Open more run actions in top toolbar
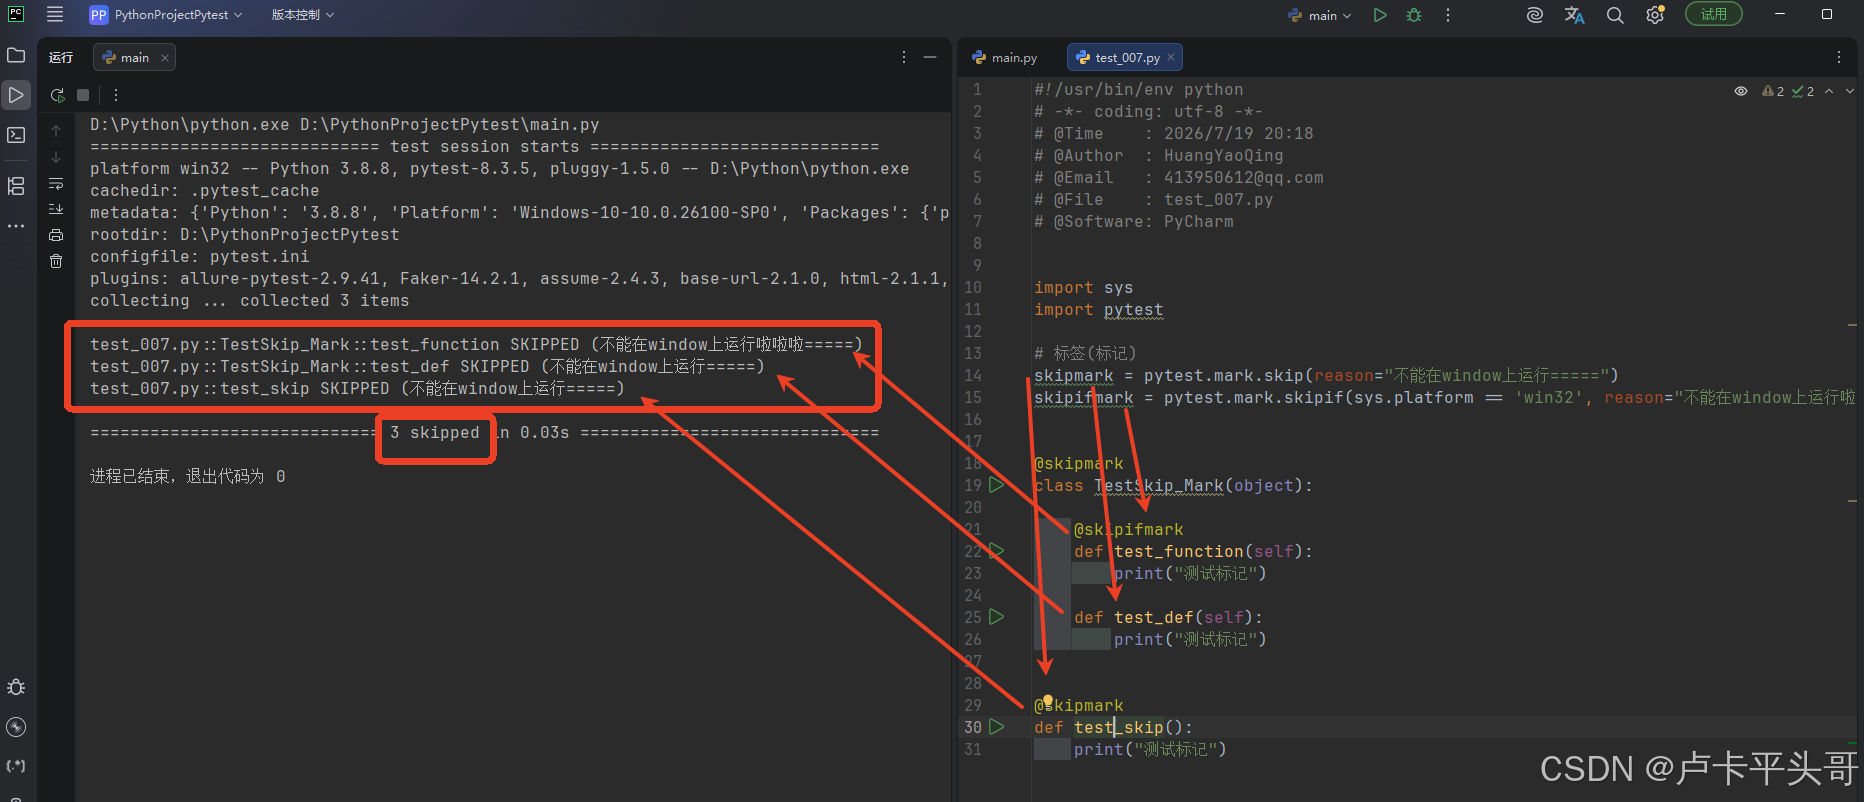The image size is (1864, 802). [x=1448, y=15]
